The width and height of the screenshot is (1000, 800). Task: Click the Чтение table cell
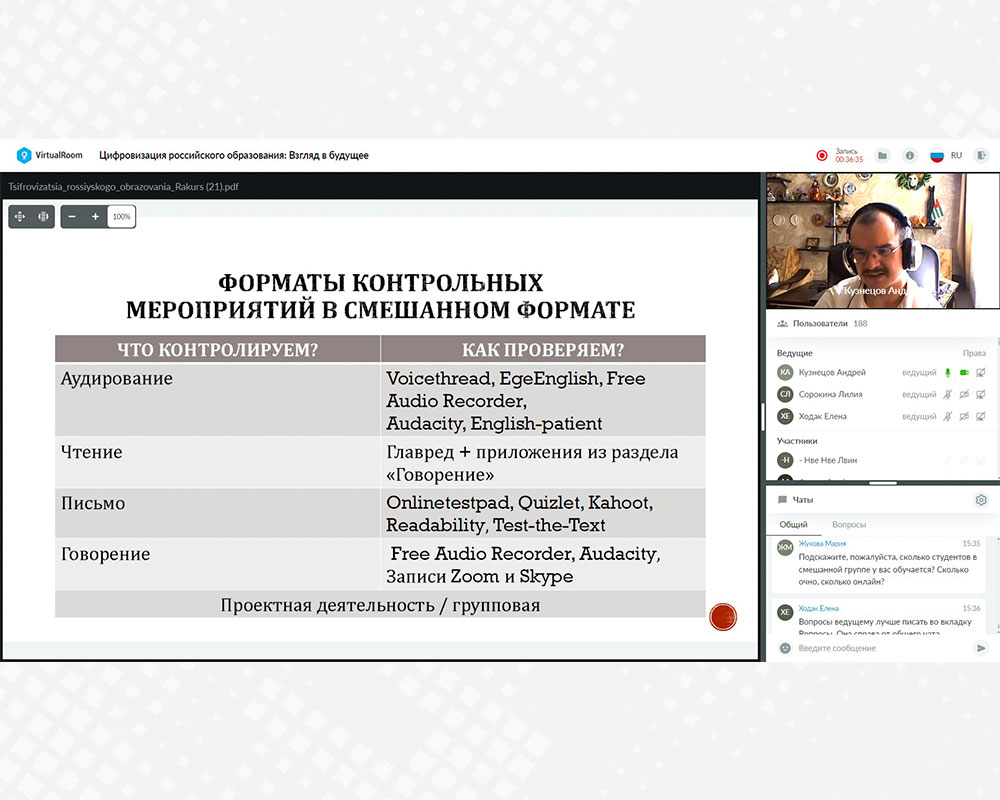coord(217,463)
